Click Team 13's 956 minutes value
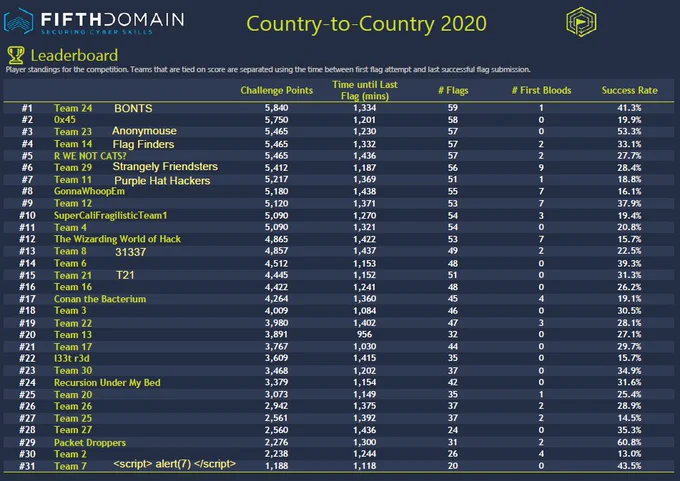This screenshot has height=481, width=680. pos(364,334)
